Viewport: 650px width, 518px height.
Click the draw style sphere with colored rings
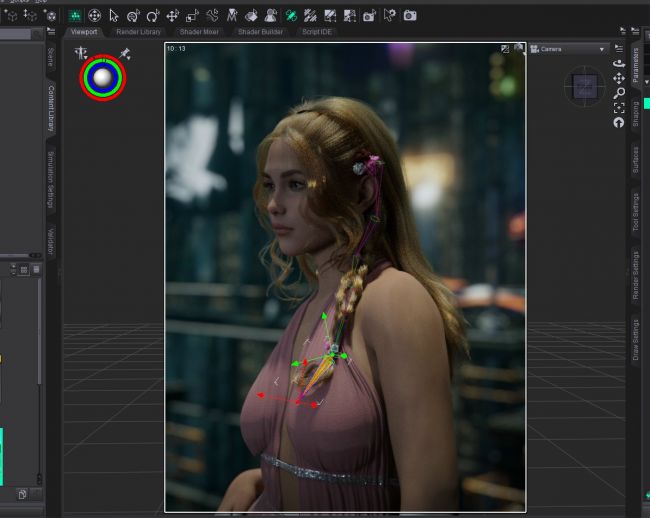(102, 78)
